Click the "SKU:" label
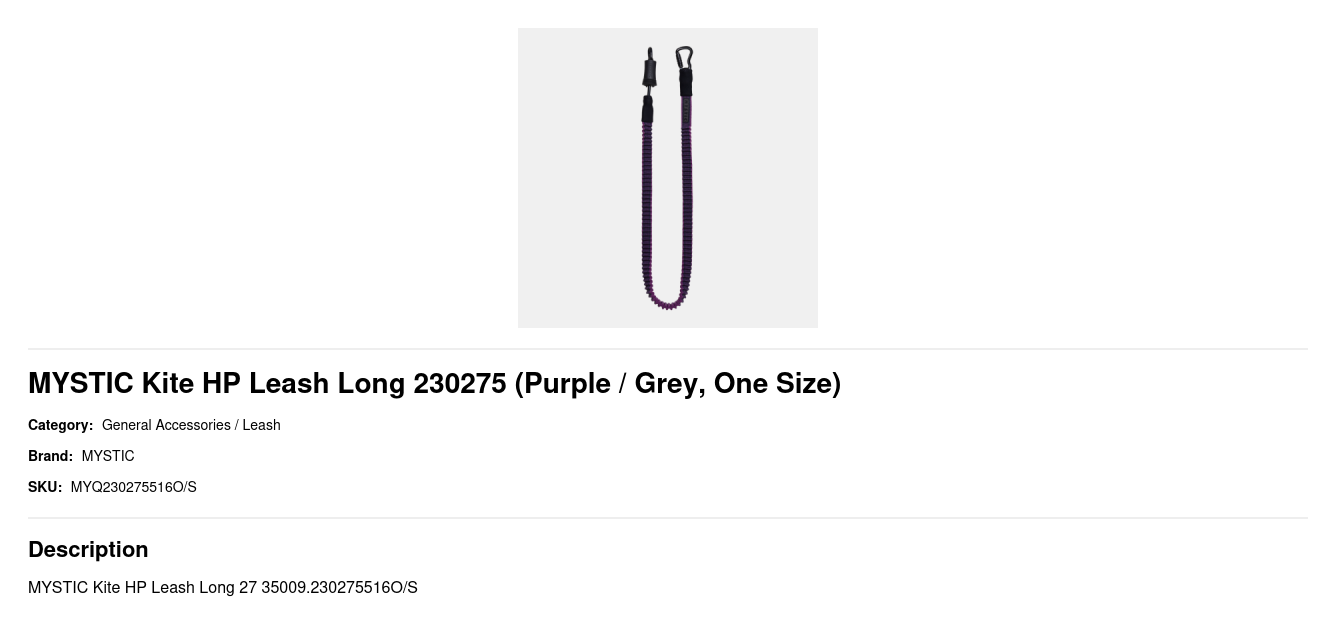The height and width of the screenshot is (627, 1328). 45,487
